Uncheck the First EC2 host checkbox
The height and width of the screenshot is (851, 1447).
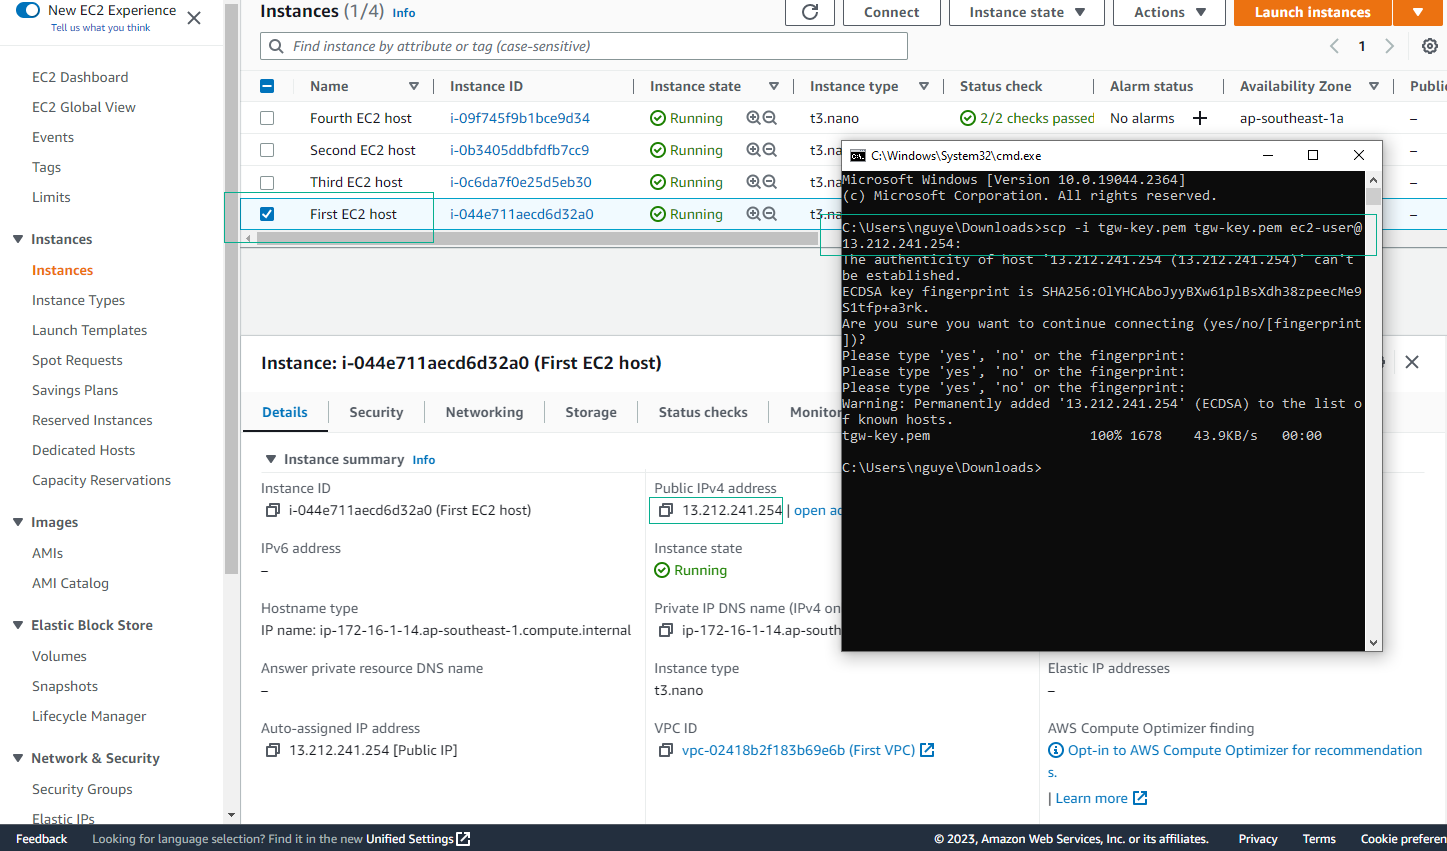coord(267,214)
